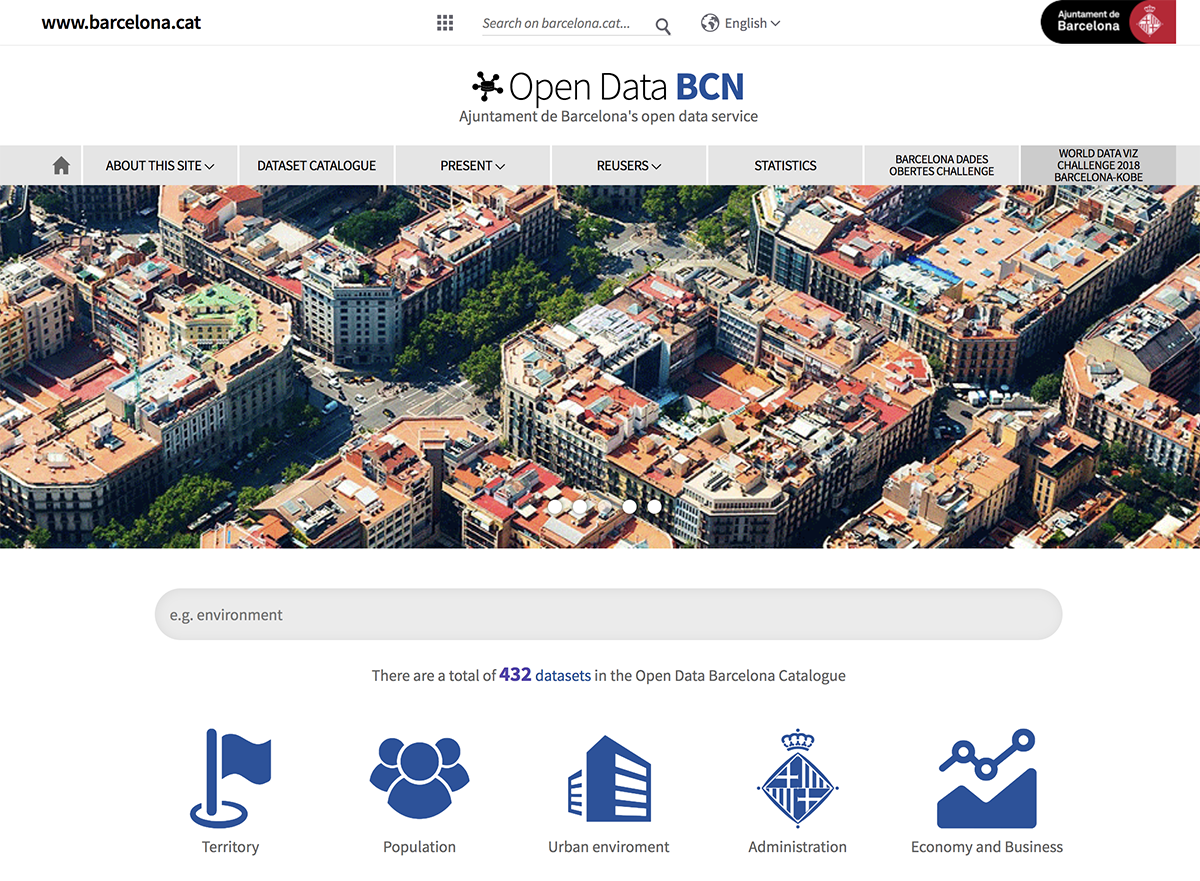
Task: Expand the About This Site menu
Action: (160, 166)
